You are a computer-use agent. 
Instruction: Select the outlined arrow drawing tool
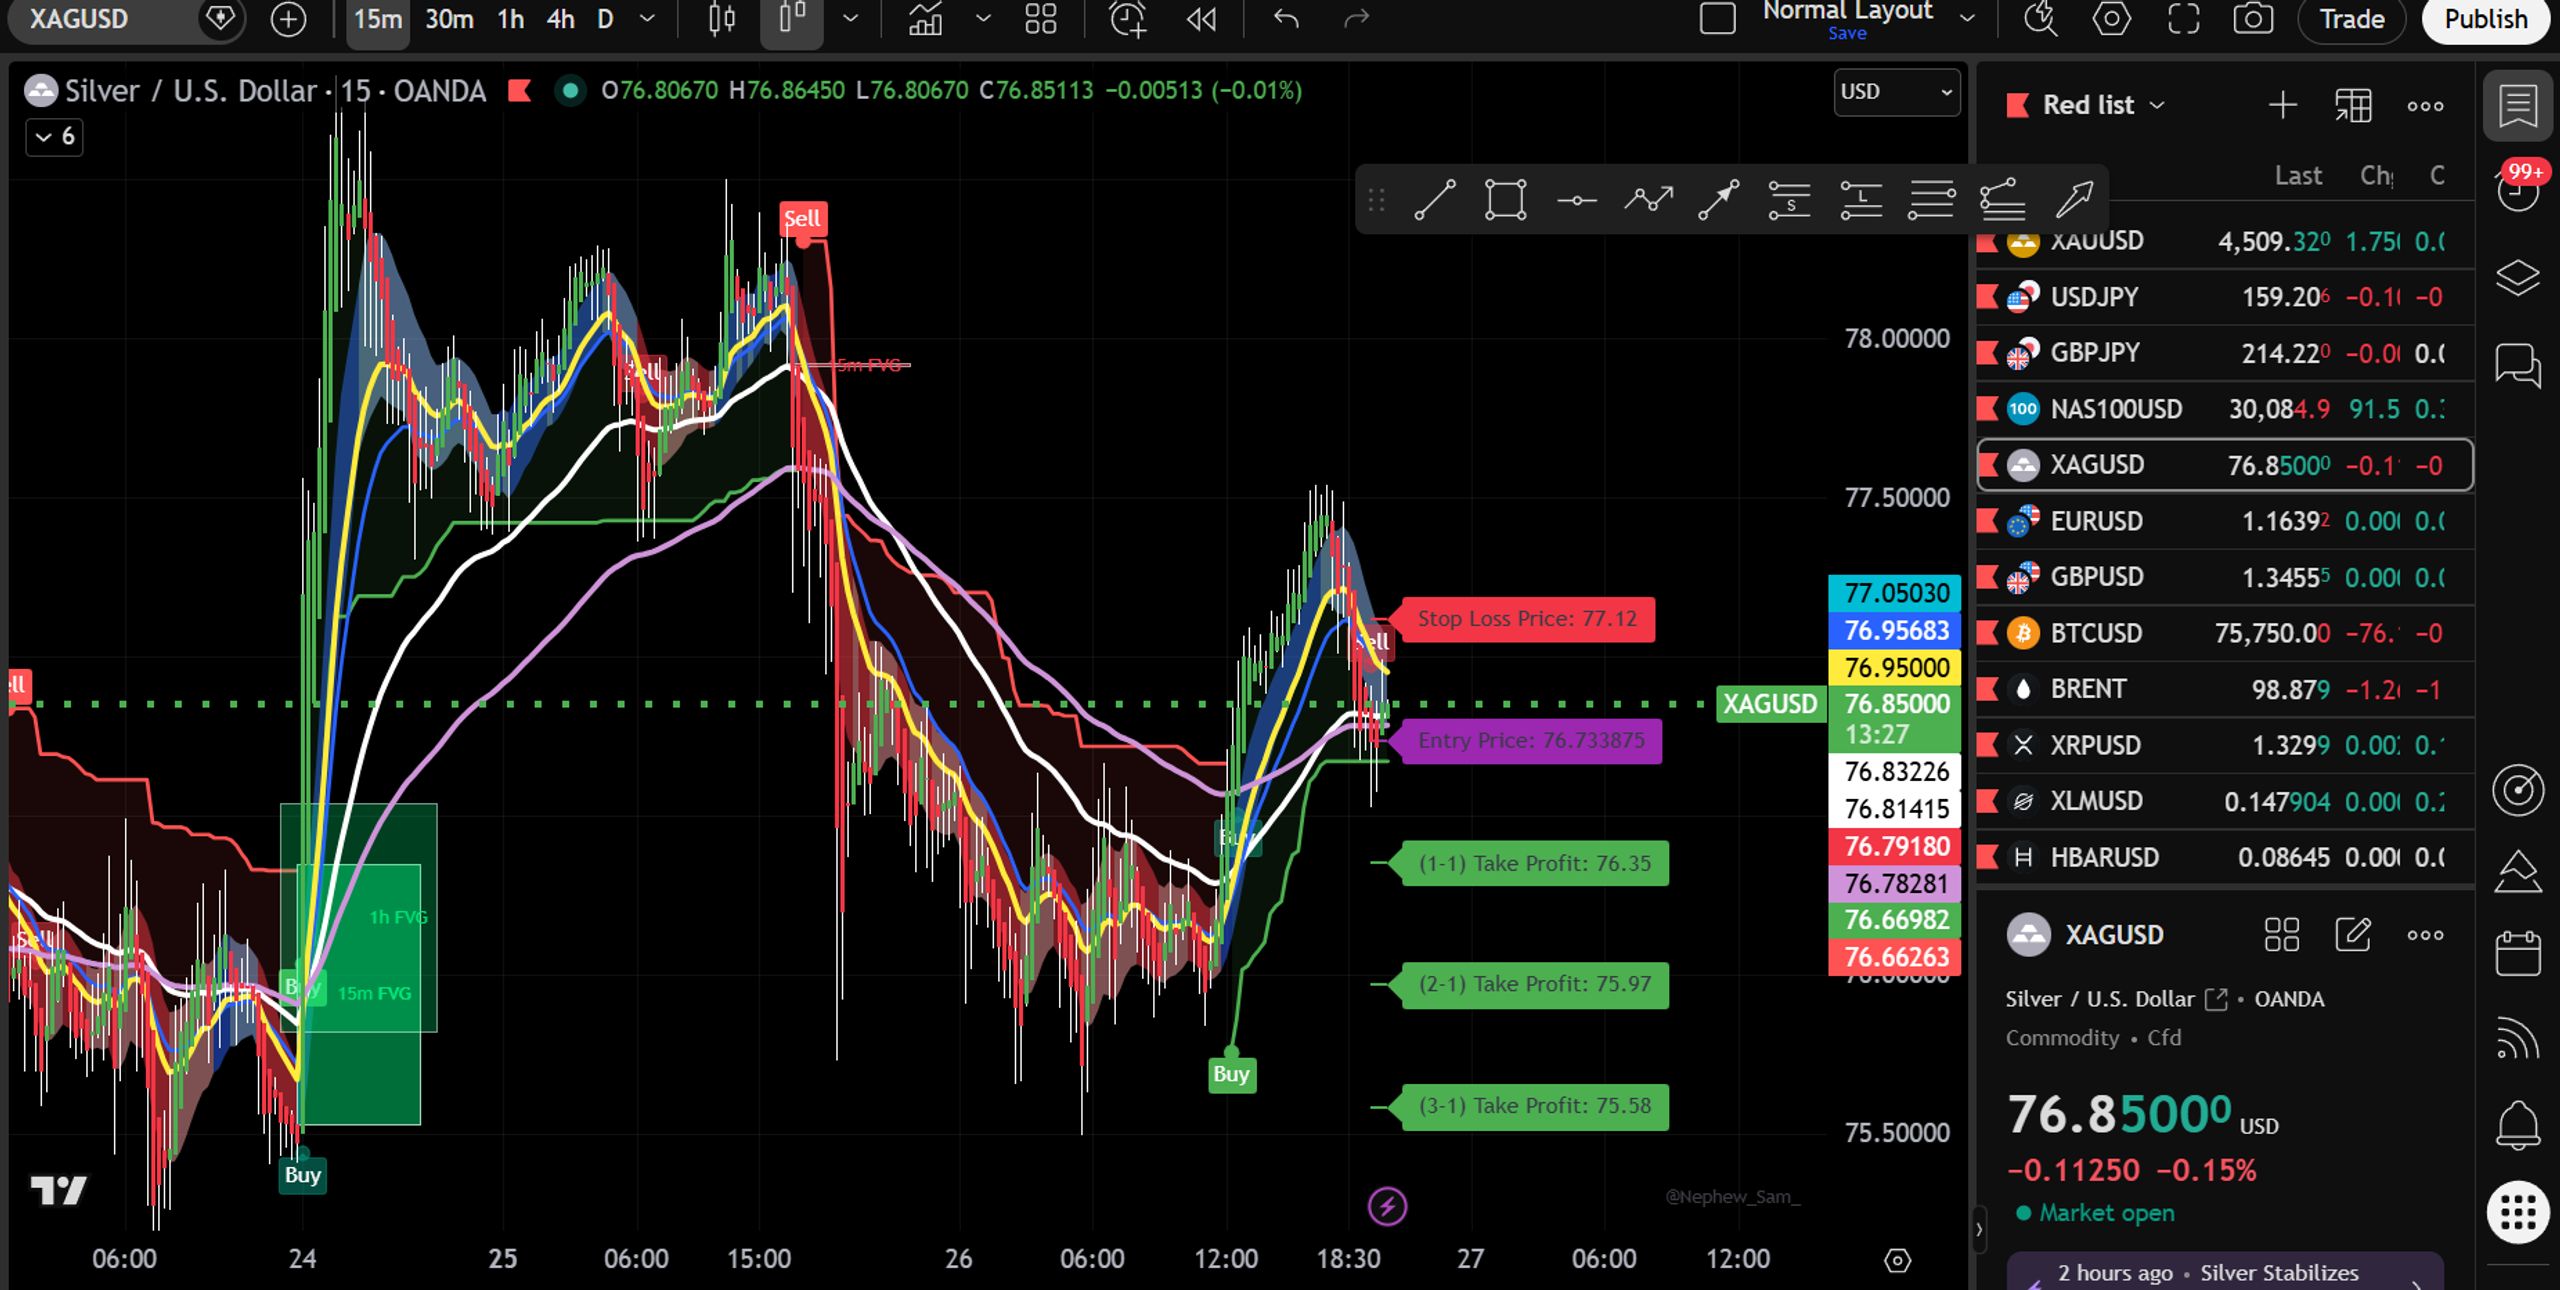click(x=2074, y=200)
